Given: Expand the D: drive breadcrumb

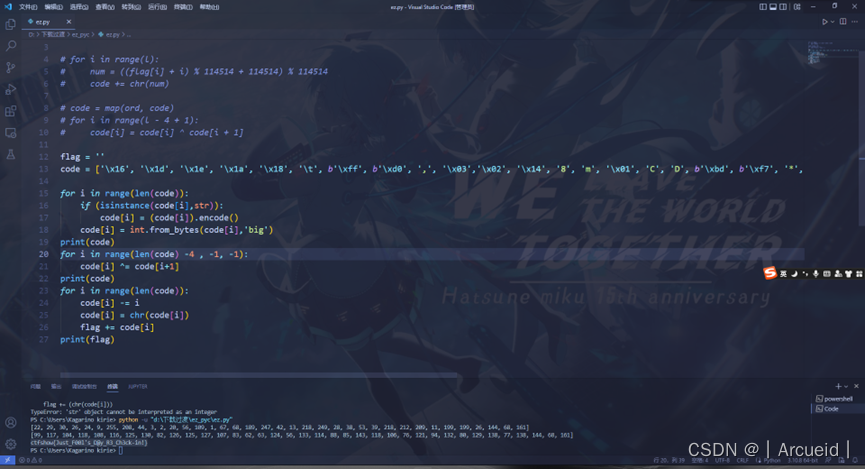Looking at the screenshot, I should 31,34.
